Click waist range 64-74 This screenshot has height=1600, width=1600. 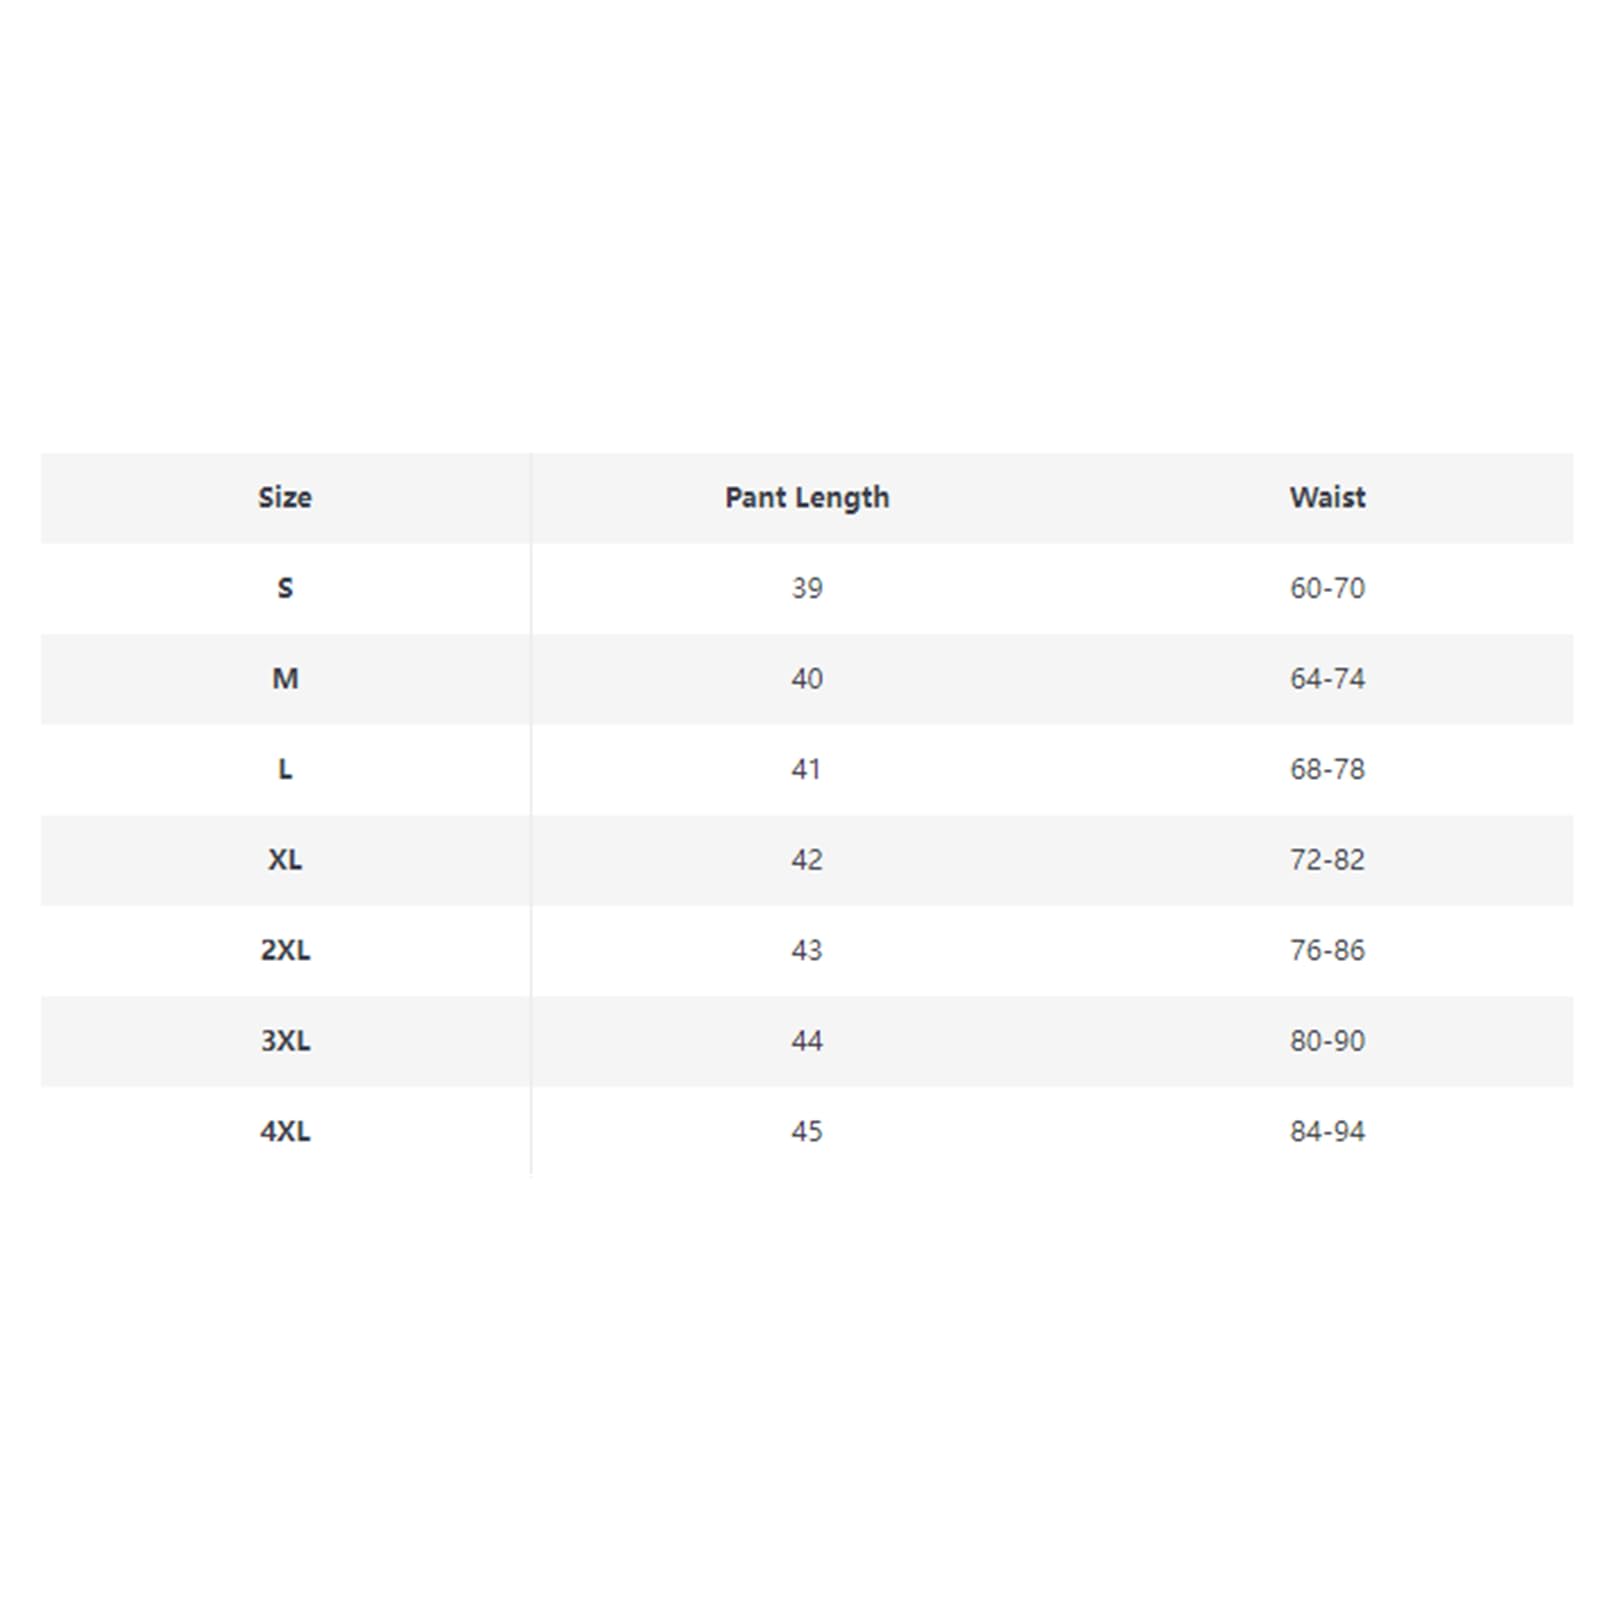point(1327,679)
